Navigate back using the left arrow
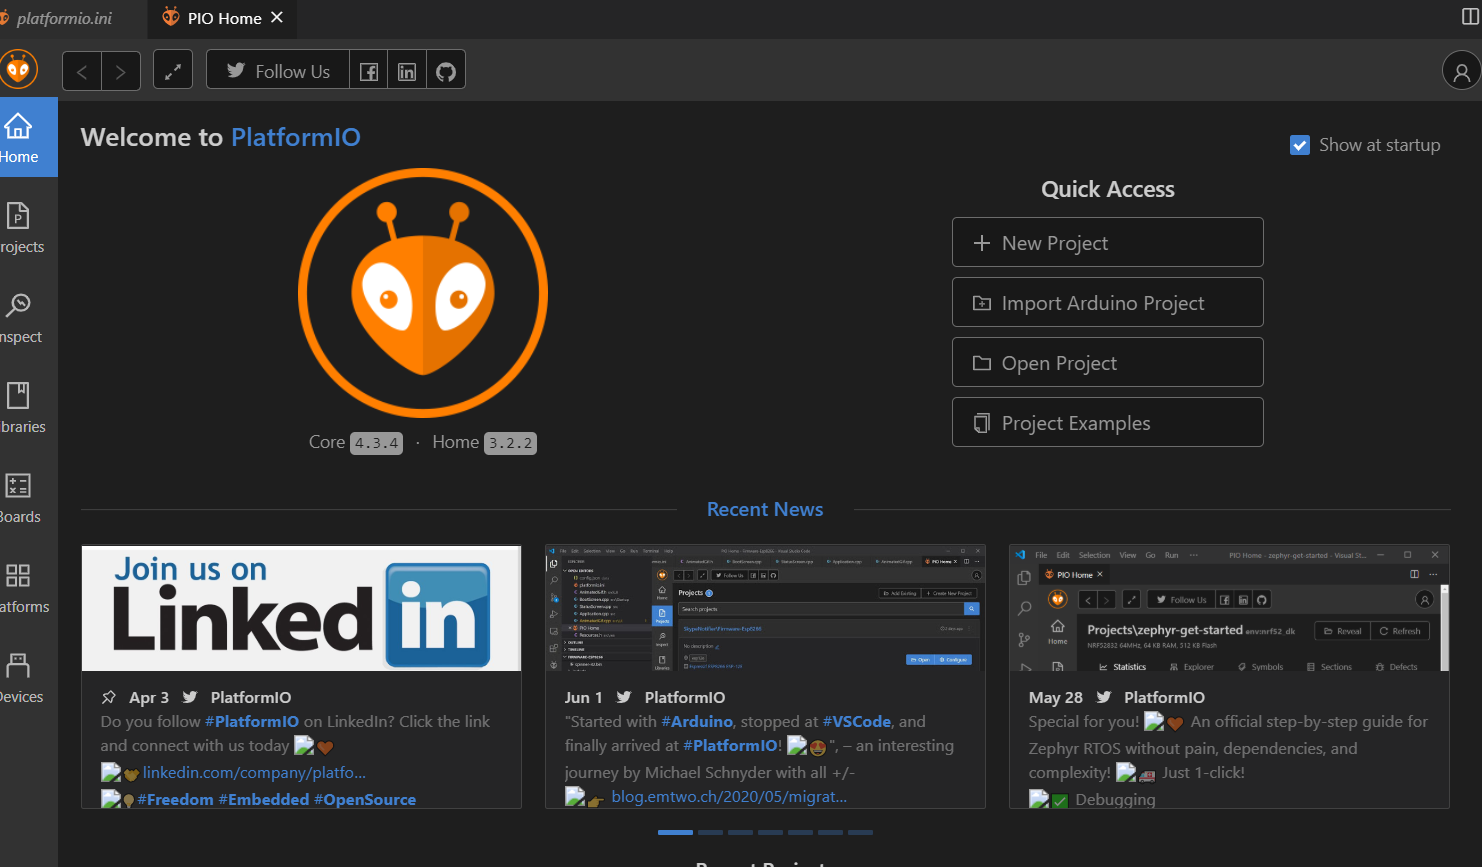 point(81,70)
